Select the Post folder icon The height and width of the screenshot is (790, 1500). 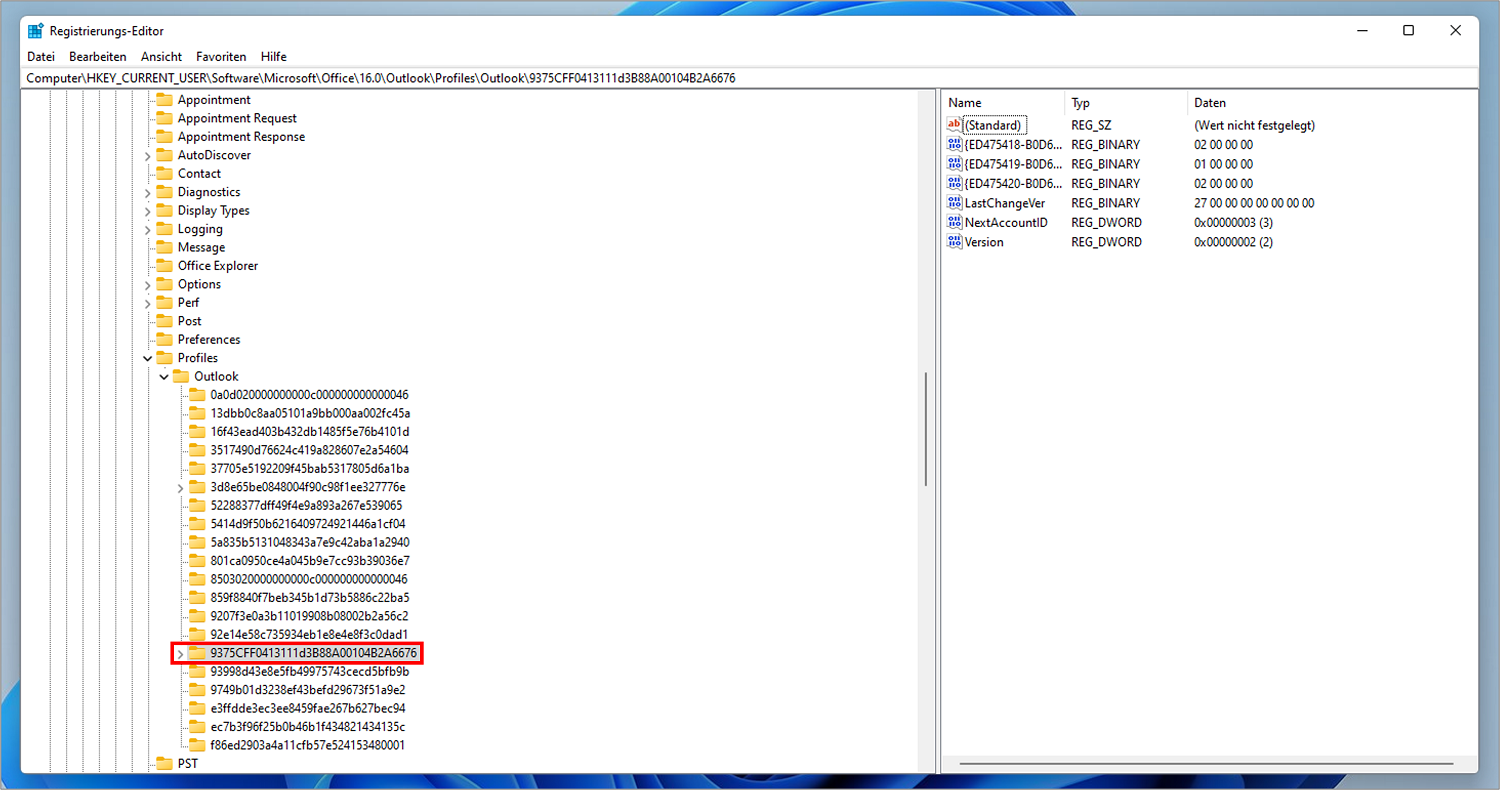[164, 321]
